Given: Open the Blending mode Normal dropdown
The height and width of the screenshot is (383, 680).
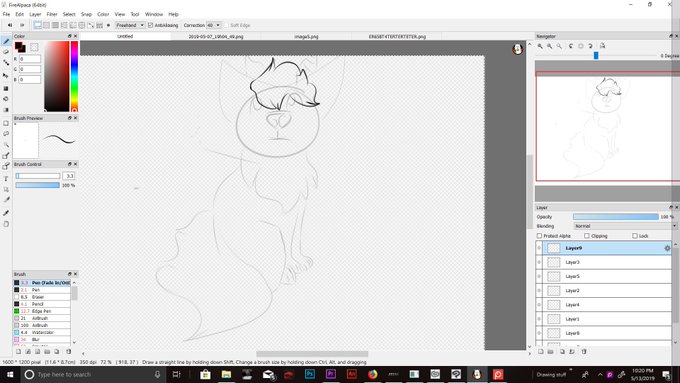Looking at the screenshot, I should click(x=625, y=226).
